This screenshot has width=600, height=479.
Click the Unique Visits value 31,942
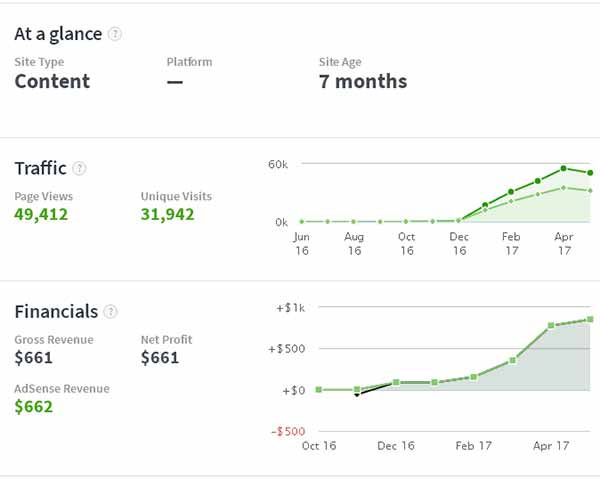(x=167, y=214)
